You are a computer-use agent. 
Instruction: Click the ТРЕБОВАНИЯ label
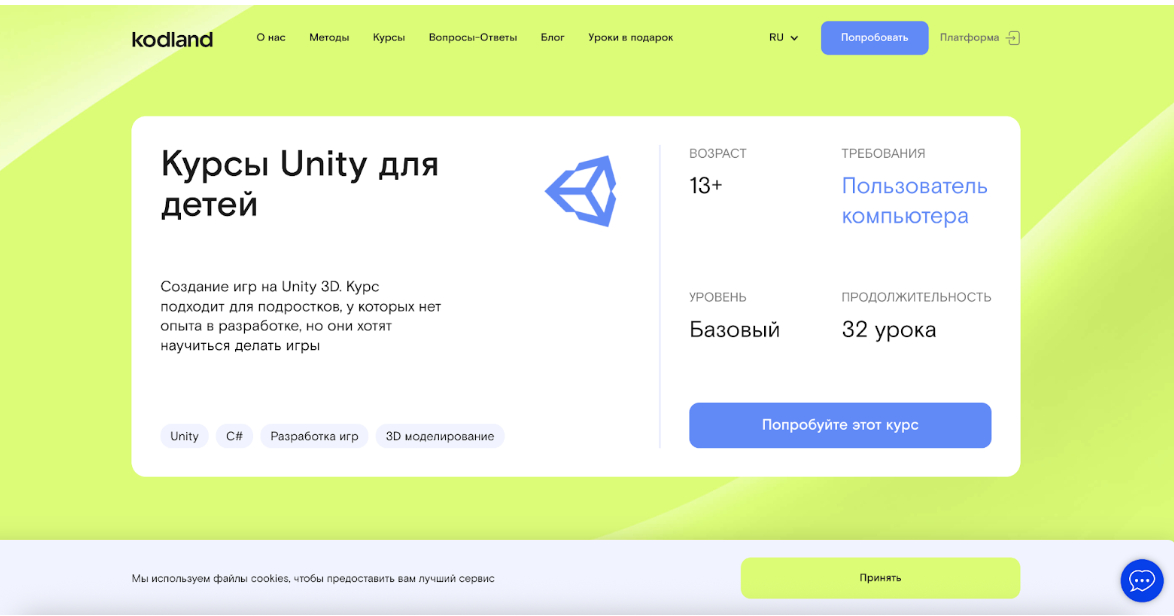(883, 153)
